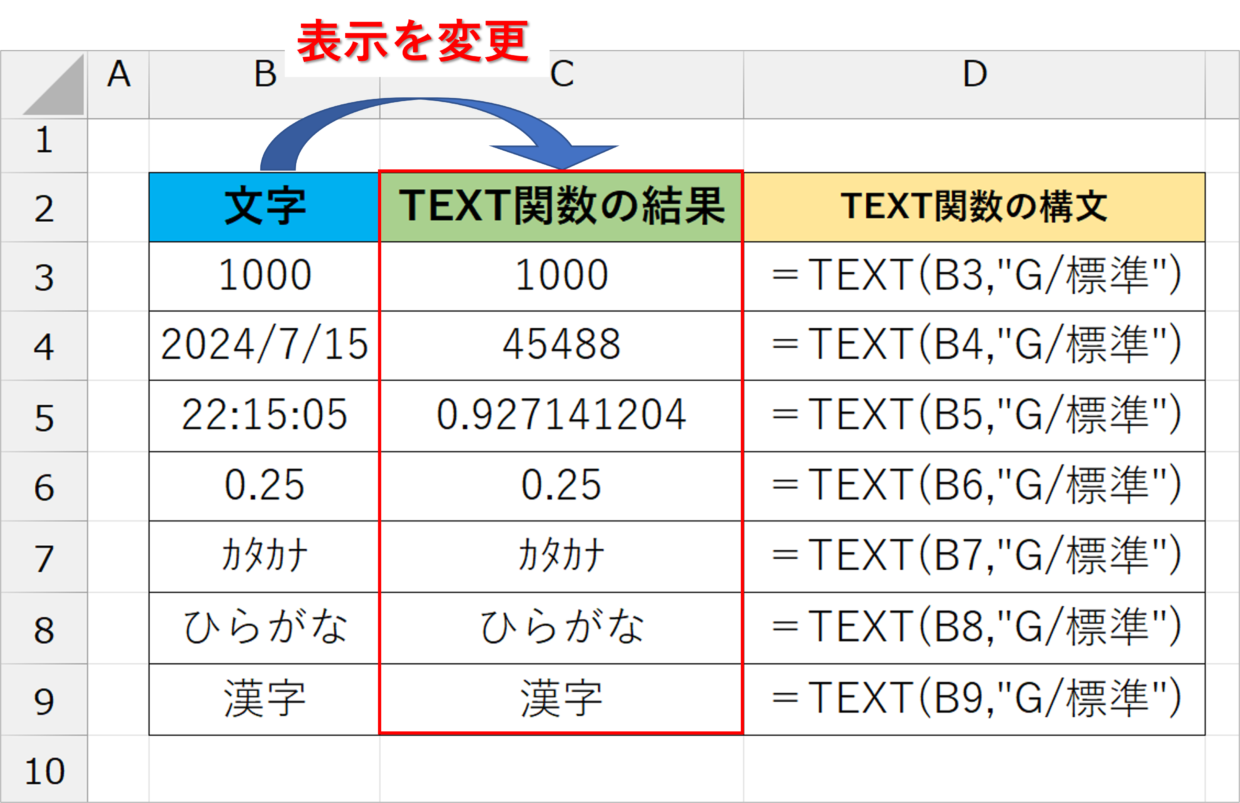Image resolution: width=1240 pixels, height=803 pixels.
Task: Click formula cell =TEXT(B9,"G/標準")
Action: 975,698
